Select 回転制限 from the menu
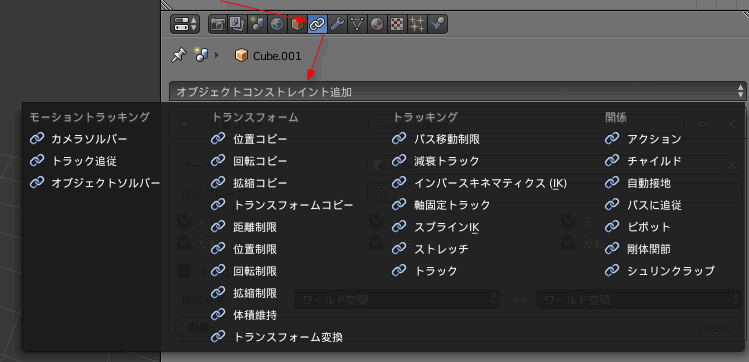 click(x=244, y=271)
